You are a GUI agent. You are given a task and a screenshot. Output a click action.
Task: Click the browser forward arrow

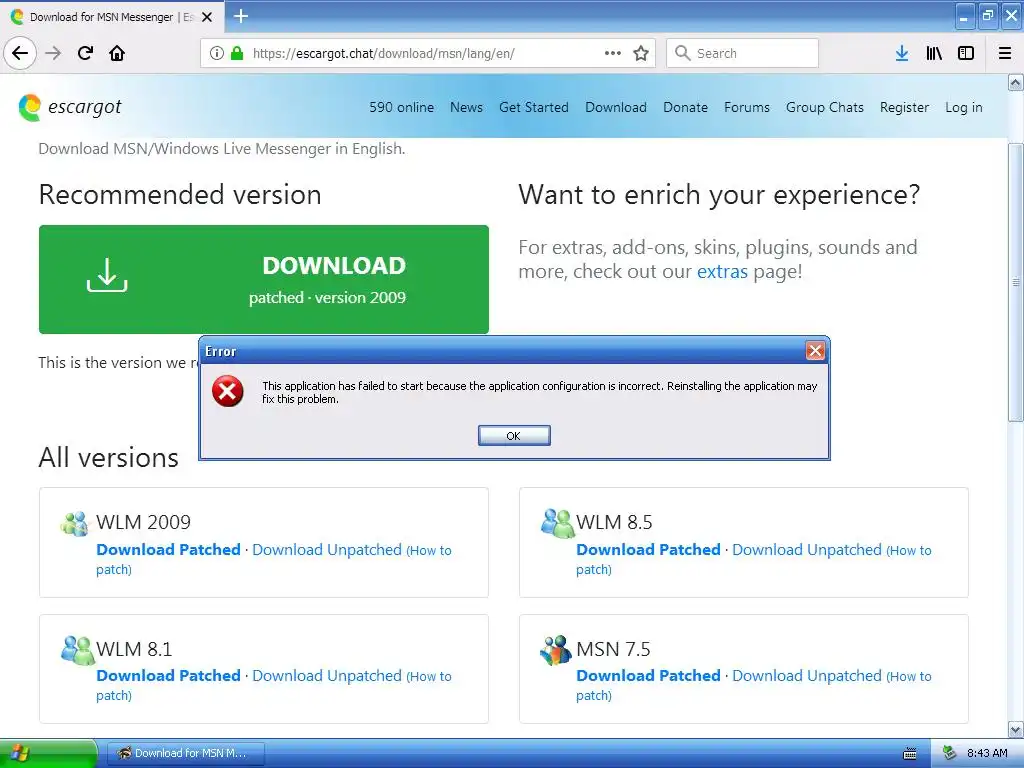coord(53,53)
